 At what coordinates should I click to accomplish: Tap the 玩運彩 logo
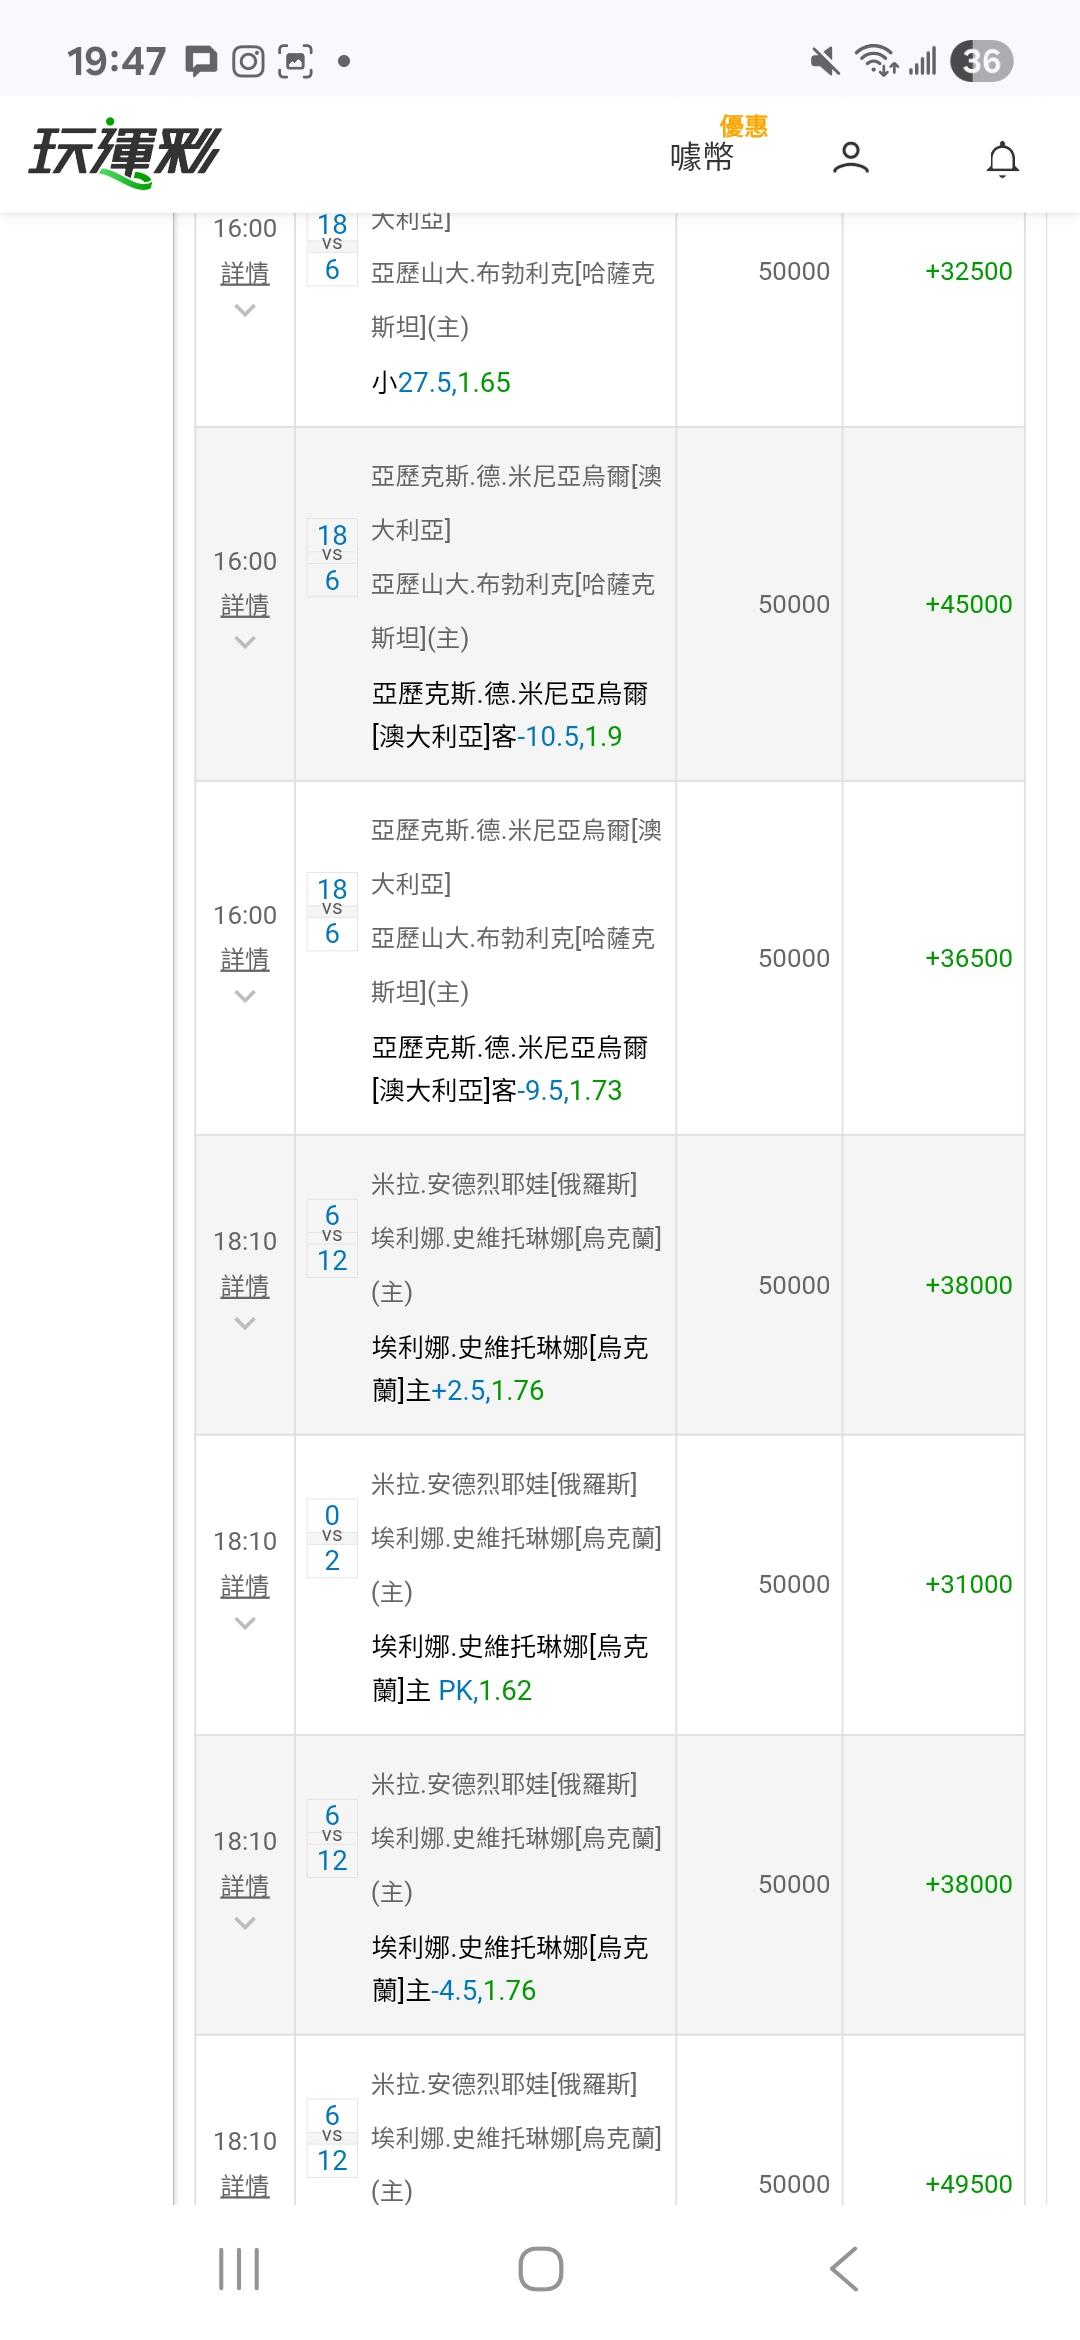point(124,156)
